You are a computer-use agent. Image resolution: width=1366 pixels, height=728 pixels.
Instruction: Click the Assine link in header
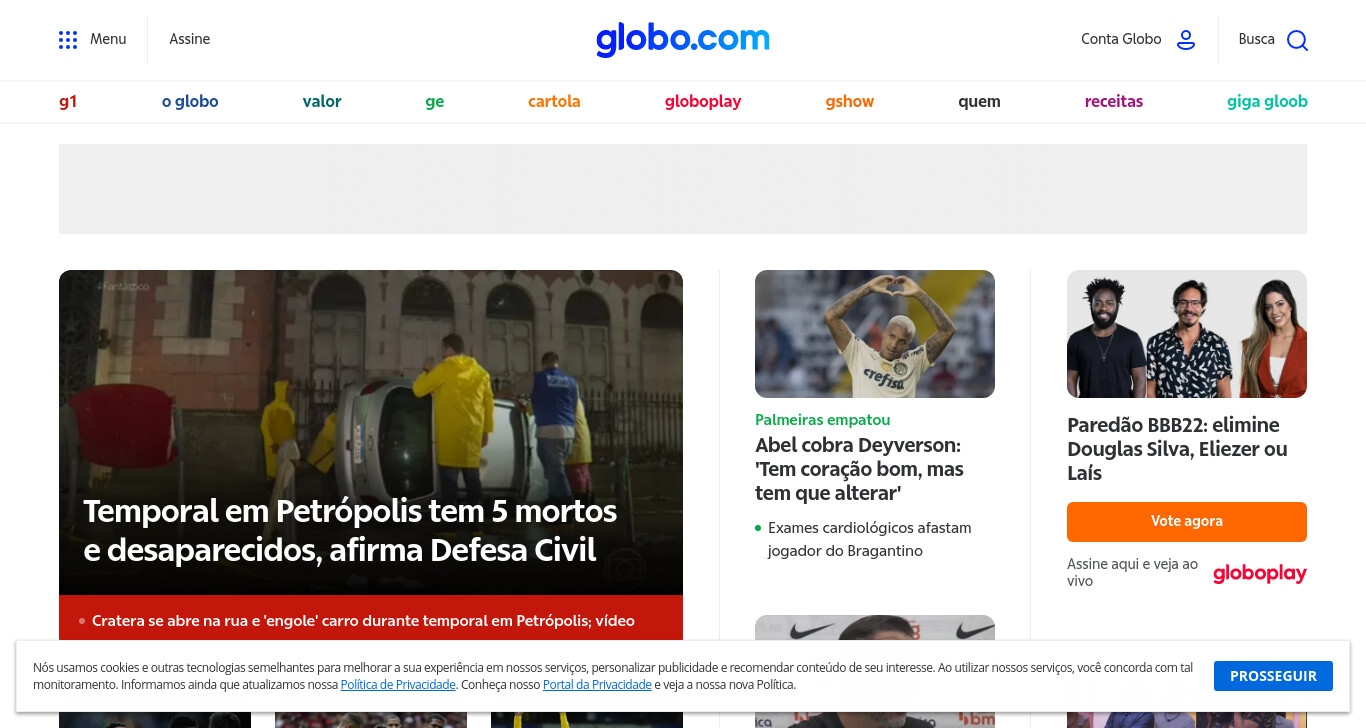tap(189, 39)
